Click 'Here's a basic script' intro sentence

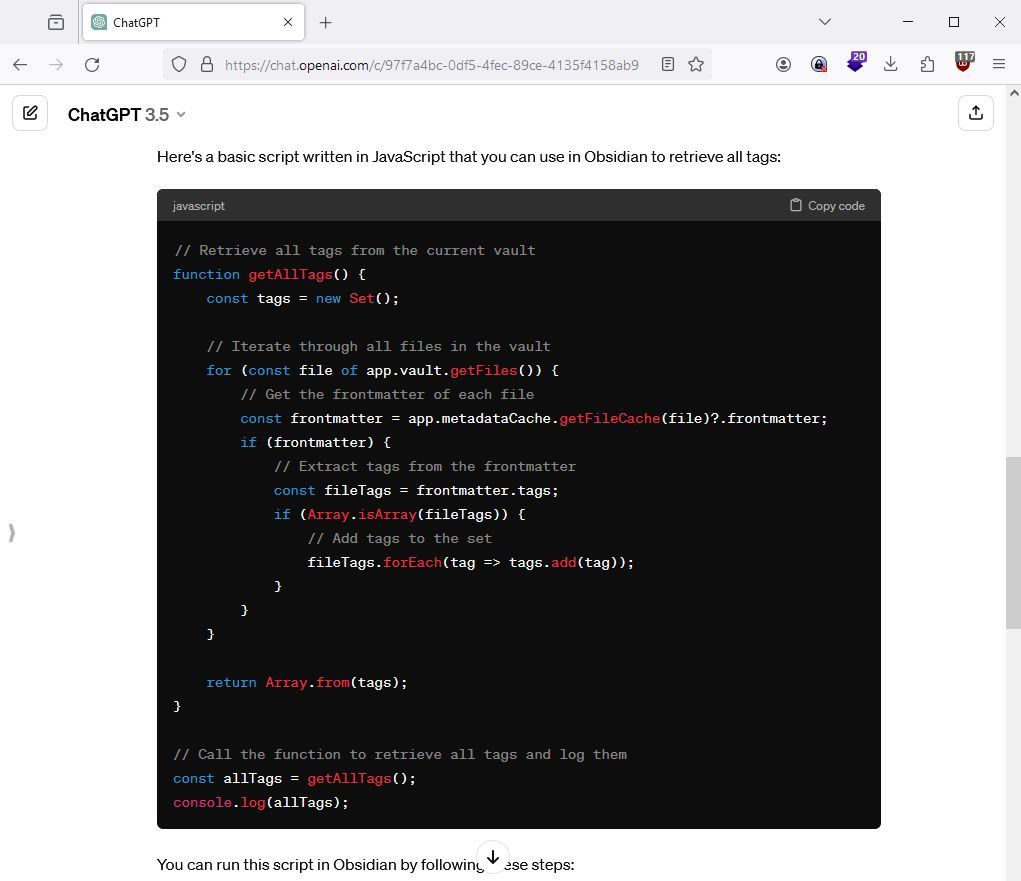tap(469, 157)
